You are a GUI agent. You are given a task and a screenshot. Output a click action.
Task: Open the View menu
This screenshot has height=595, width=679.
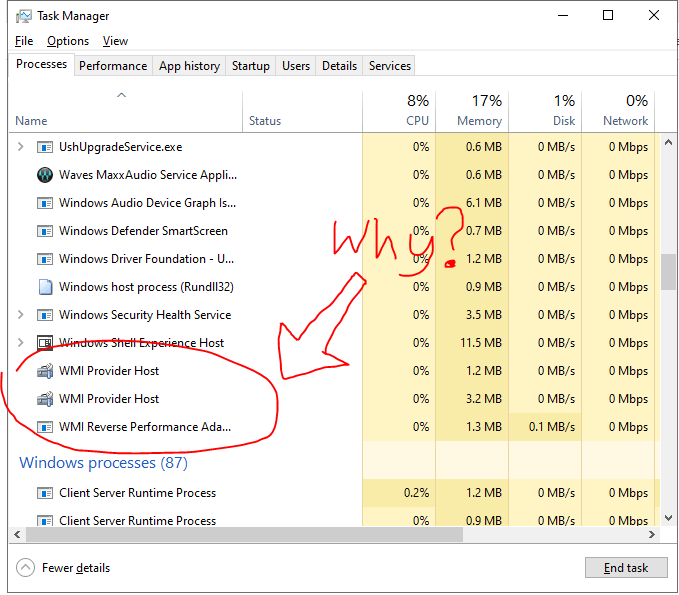point(115,41)
